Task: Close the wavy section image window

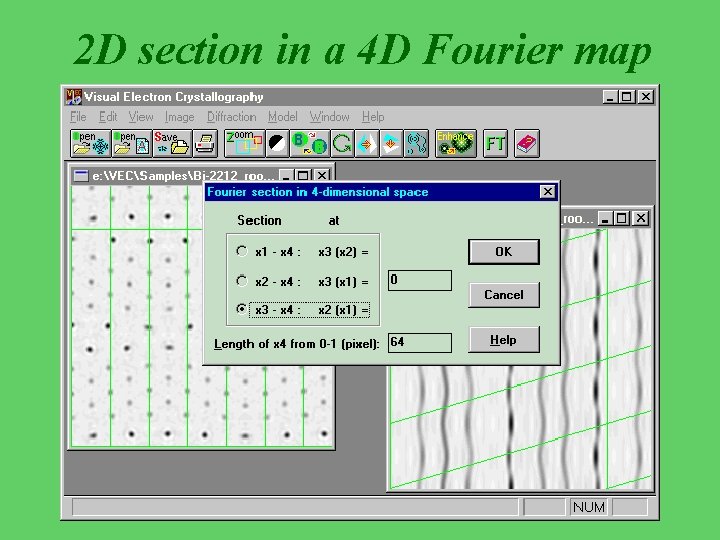Action: [x=641, y=219]
